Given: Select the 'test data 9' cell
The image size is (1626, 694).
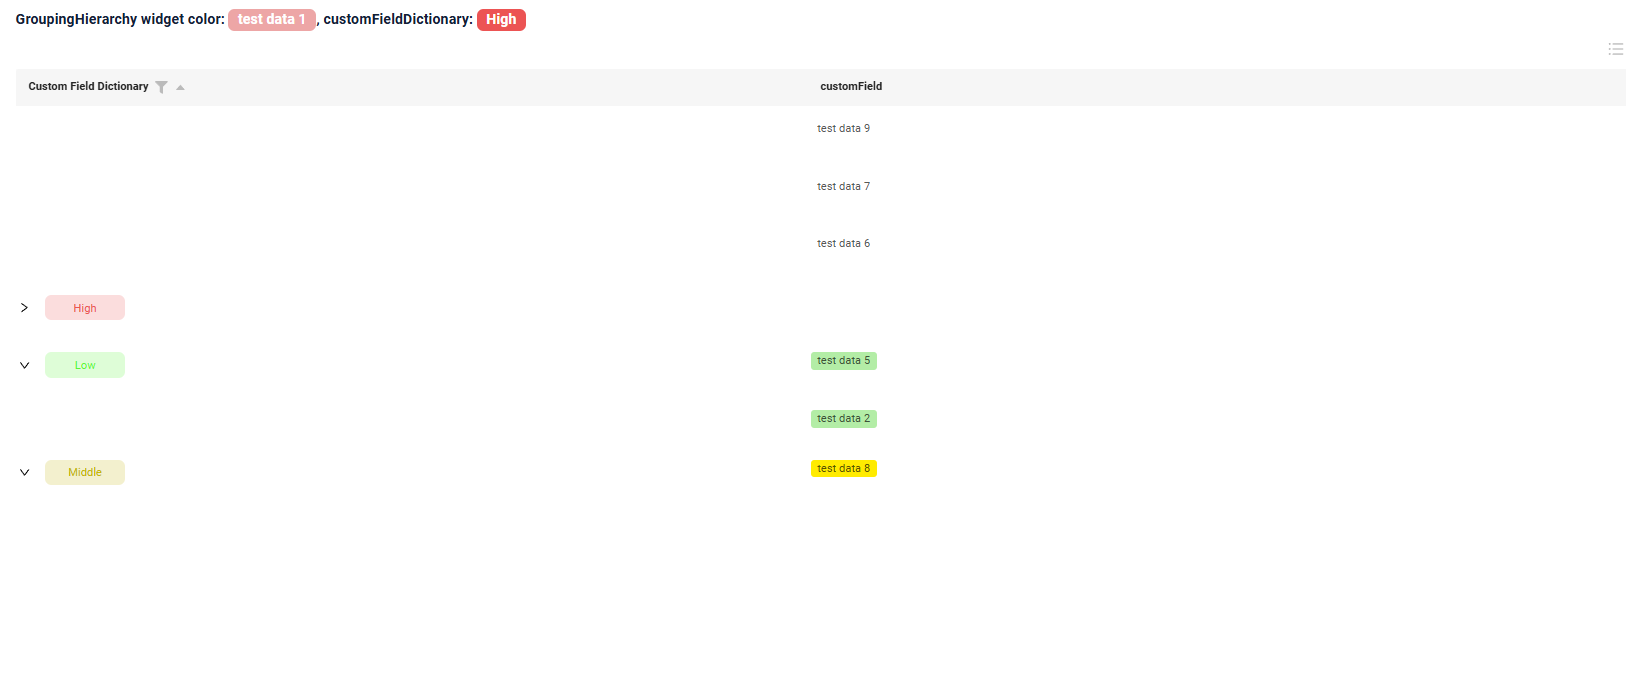Looking at the screenshot, I should (843, 129).
